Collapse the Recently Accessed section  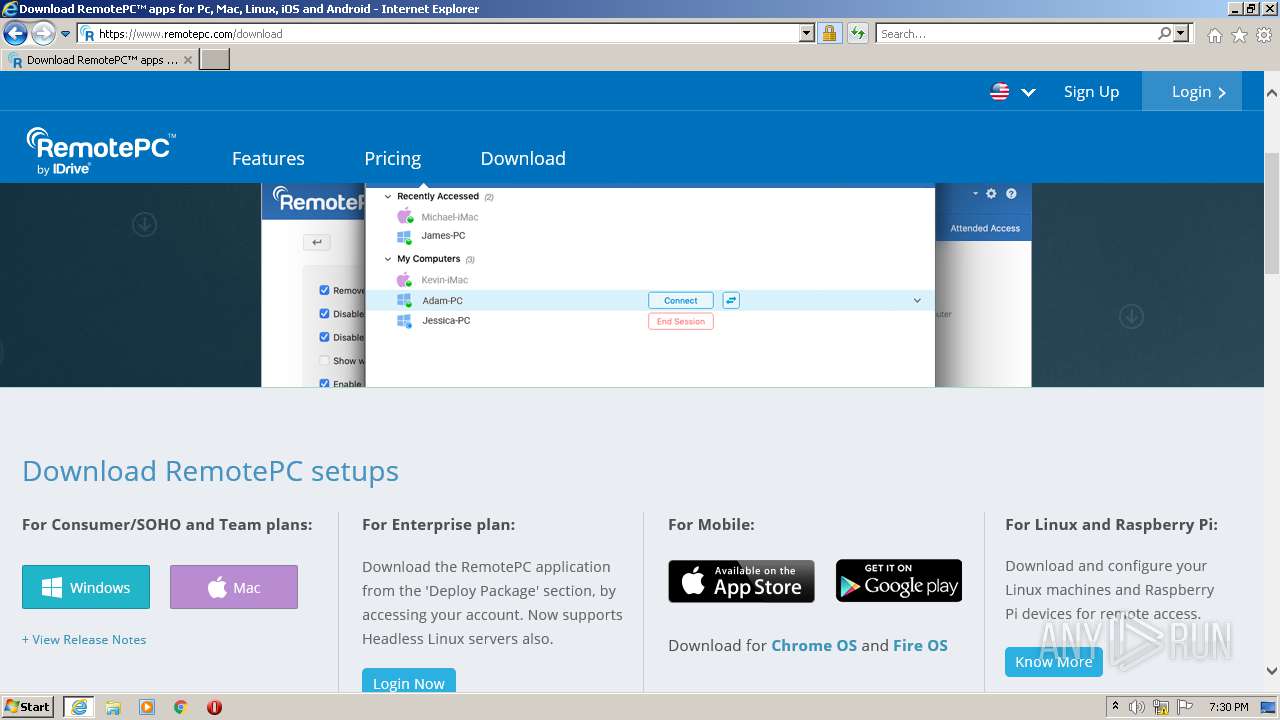[388, 196]
